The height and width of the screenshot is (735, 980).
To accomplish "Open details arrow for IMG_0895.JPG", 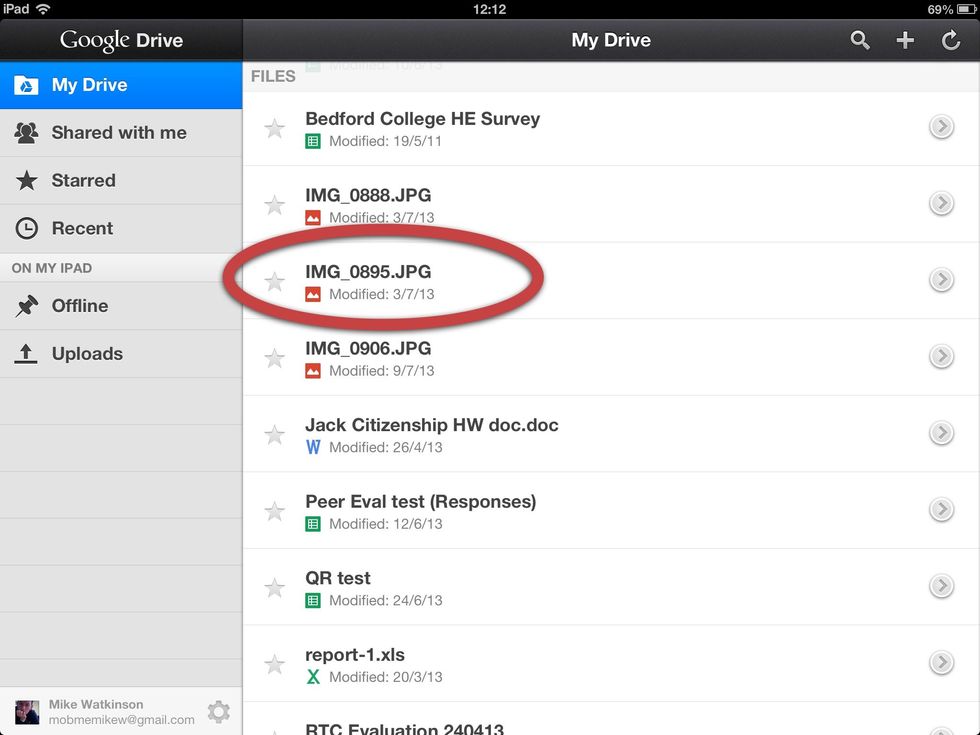I will coord(941,280).
